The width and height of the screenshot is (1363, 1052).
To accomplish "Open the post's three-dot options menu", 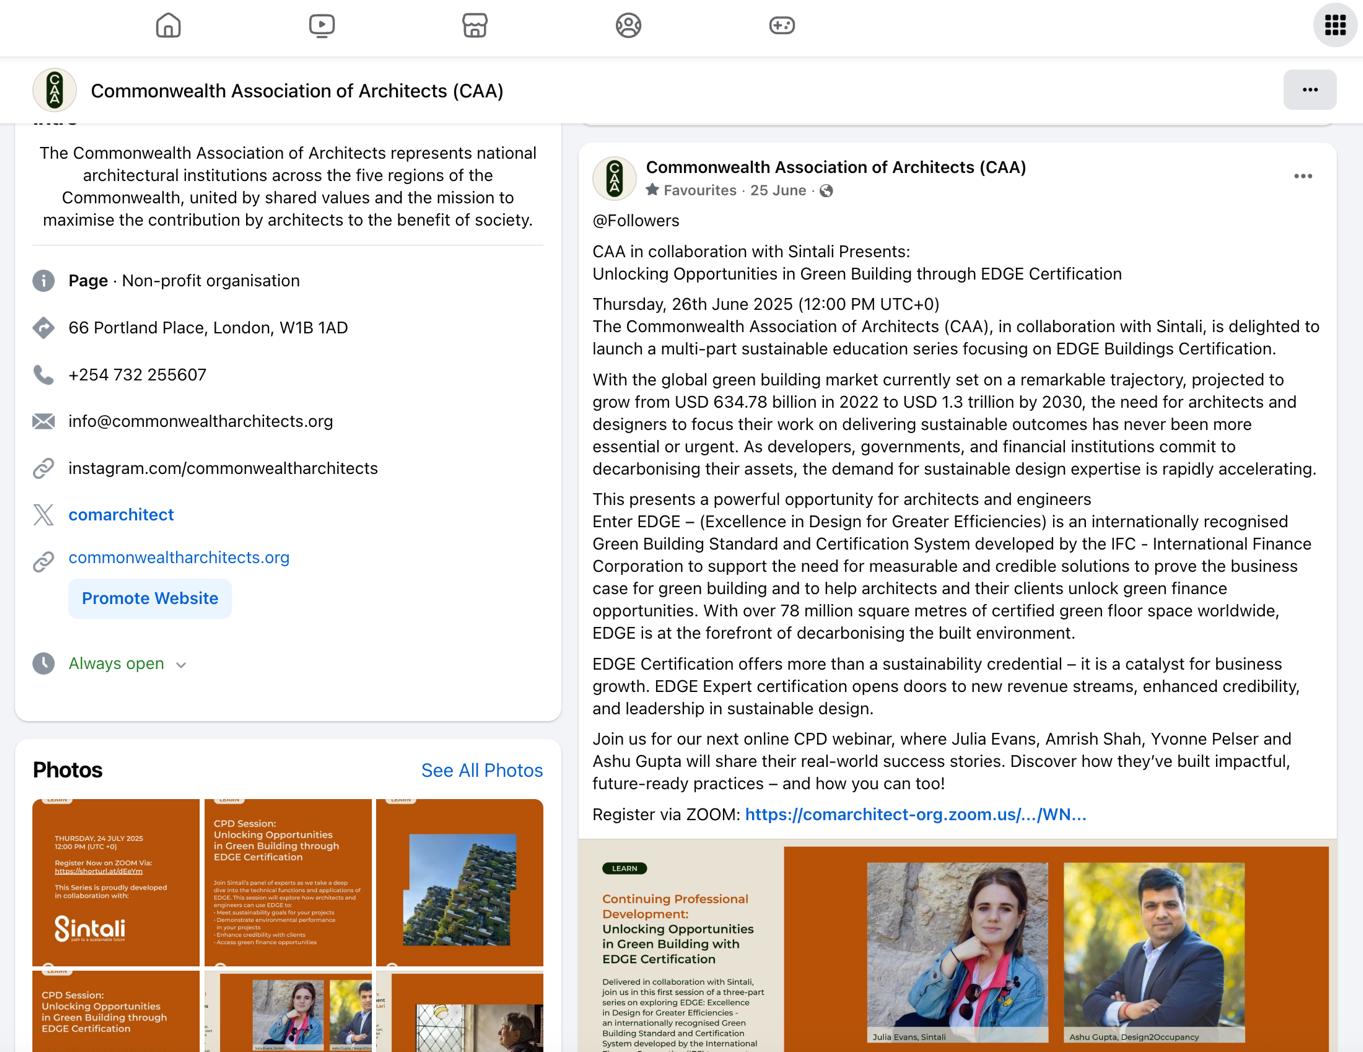I will [1303, 176].
